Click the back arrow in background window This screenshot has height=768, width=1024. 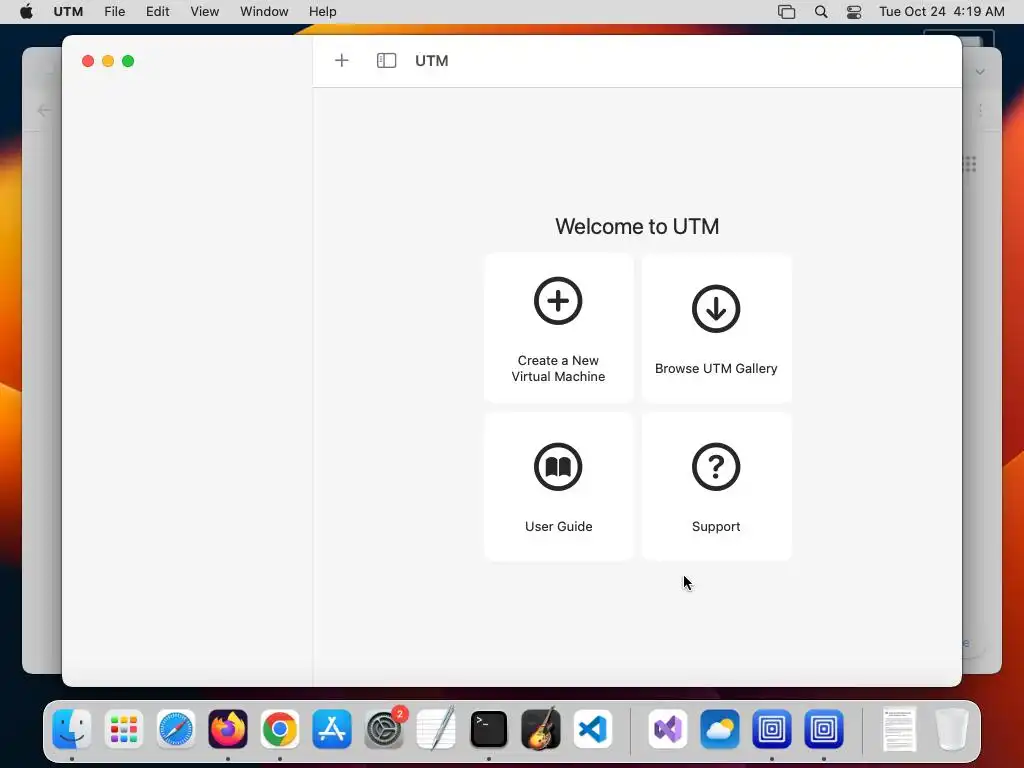coord(44,110)
